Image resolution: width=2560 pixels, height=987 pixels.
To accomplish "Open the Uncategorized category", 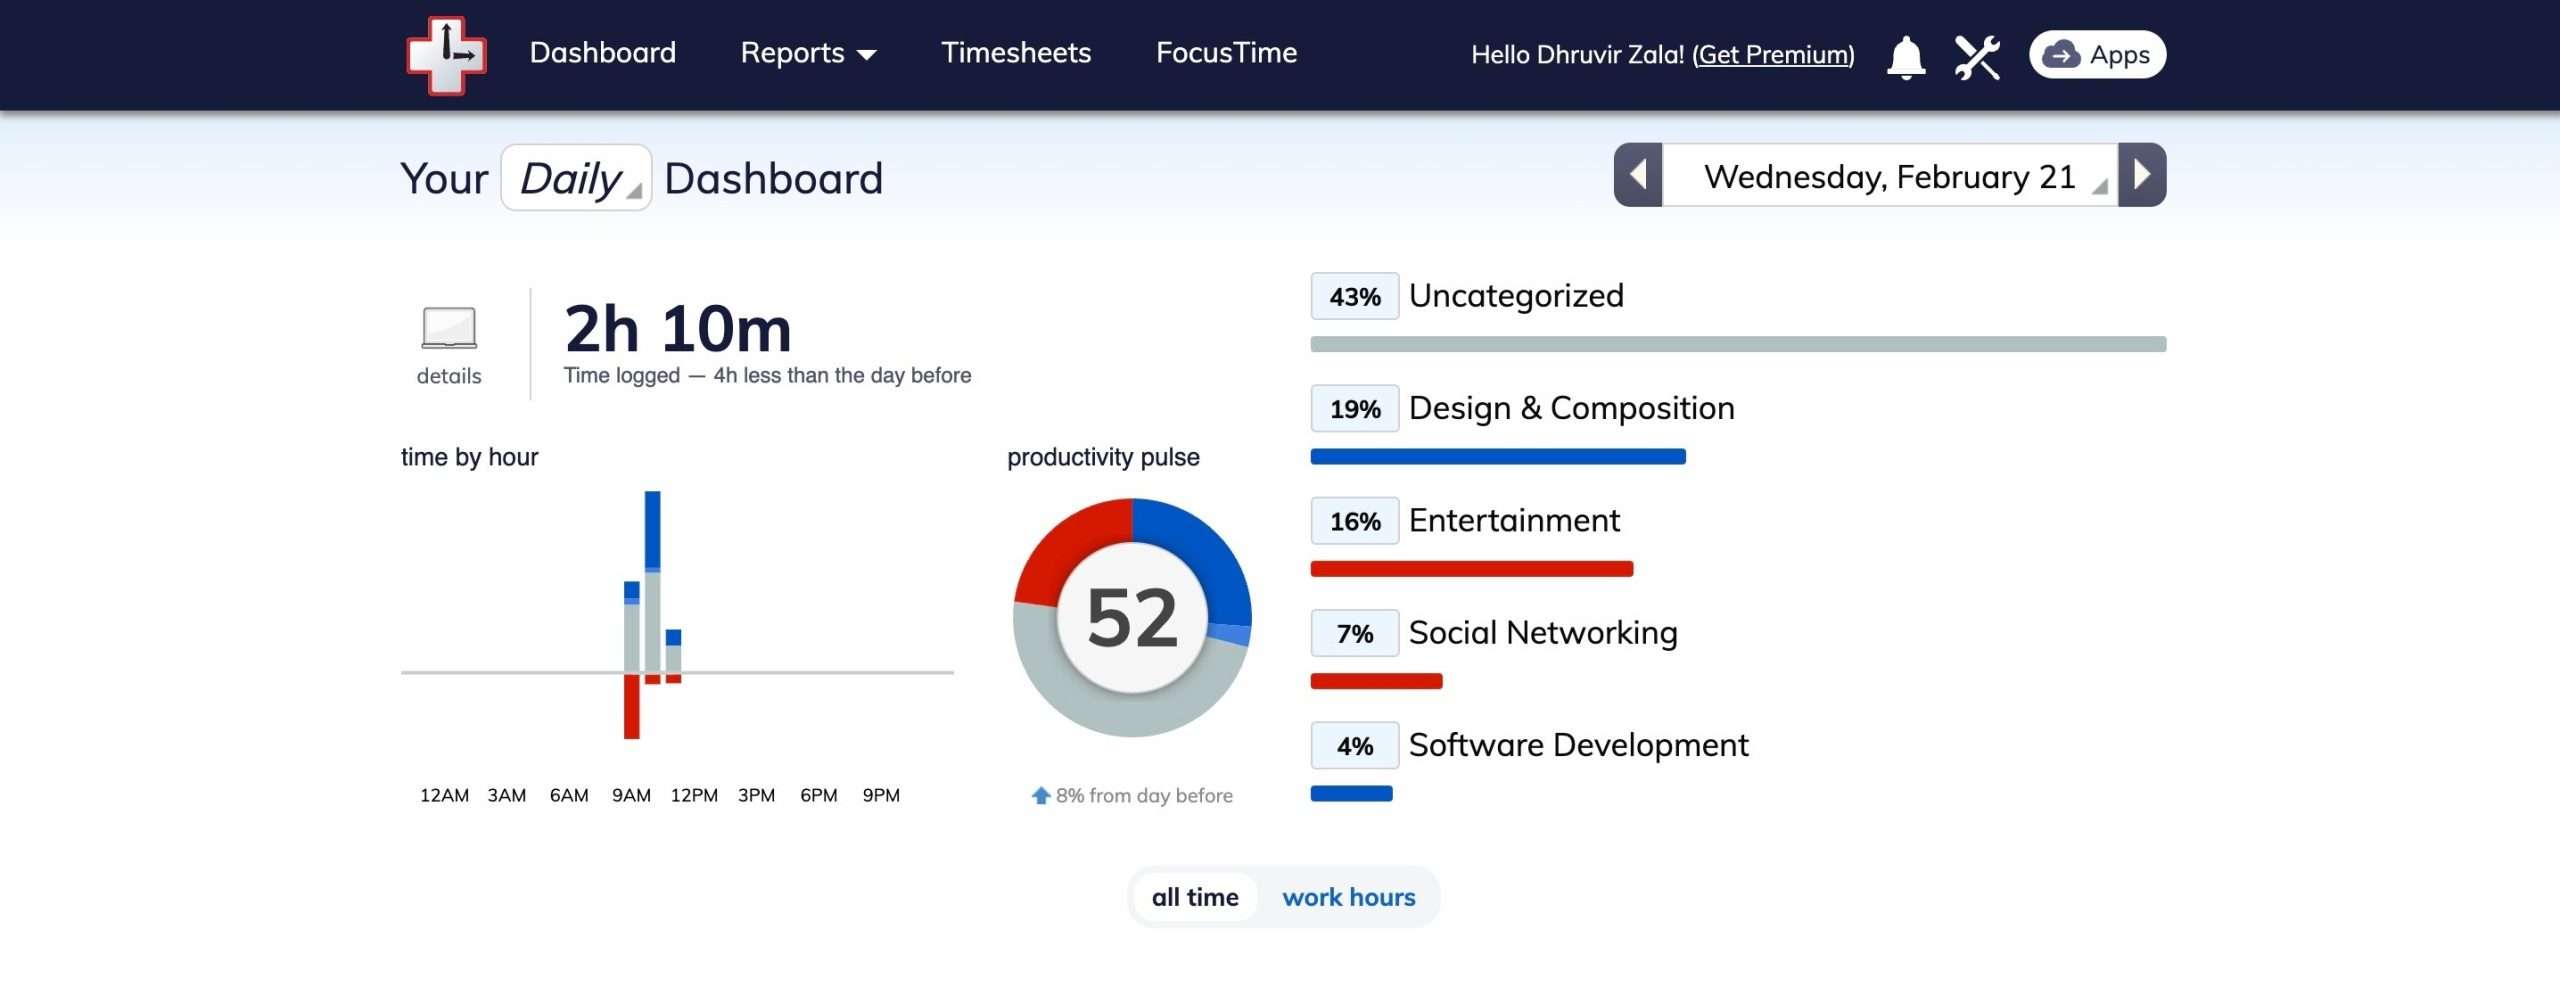I will [x=1516, y=296].
